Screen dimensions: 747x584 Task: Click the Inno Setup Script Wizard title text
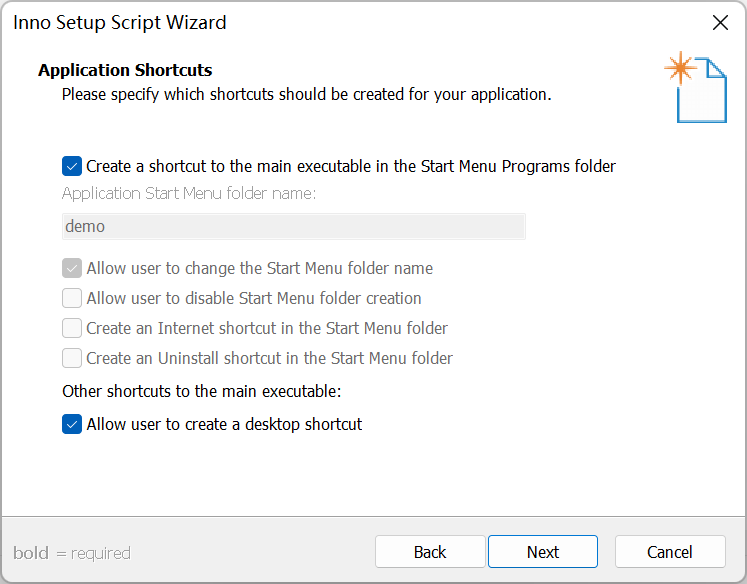point(120,22)
